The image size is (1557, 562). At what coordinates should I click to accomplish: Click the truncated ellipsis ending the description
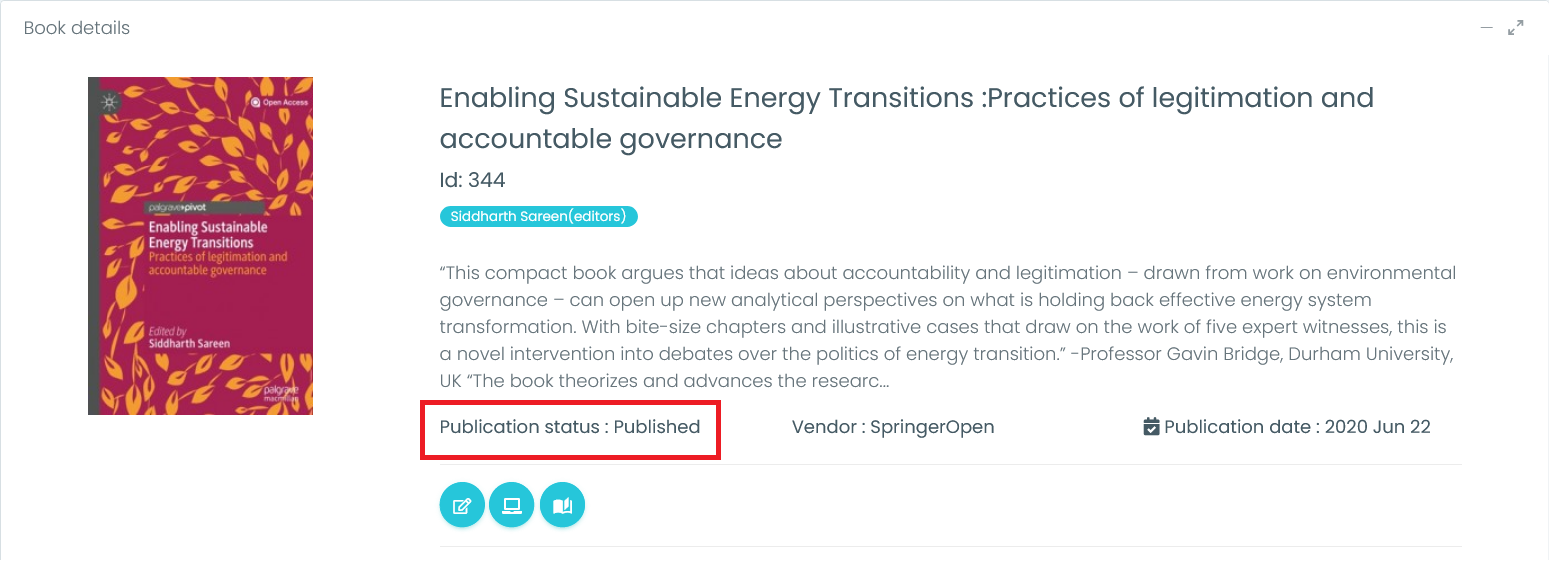point(883,381)
